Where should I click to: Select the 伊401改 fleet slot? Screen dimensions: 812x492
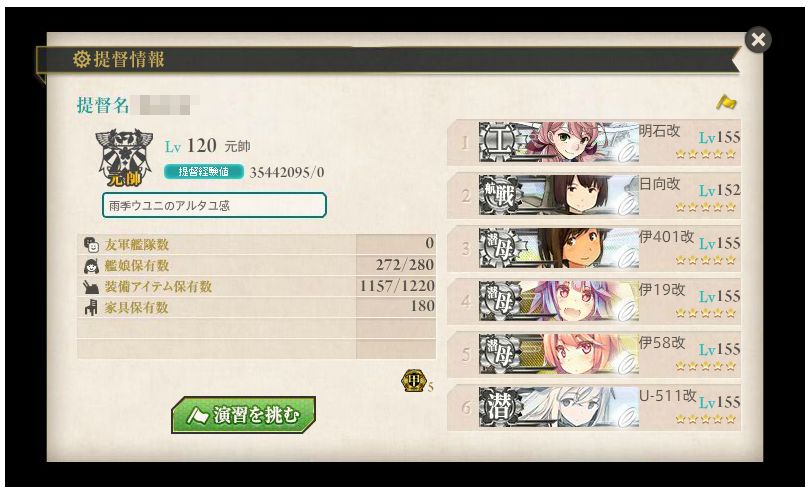(x=594, y=248)
